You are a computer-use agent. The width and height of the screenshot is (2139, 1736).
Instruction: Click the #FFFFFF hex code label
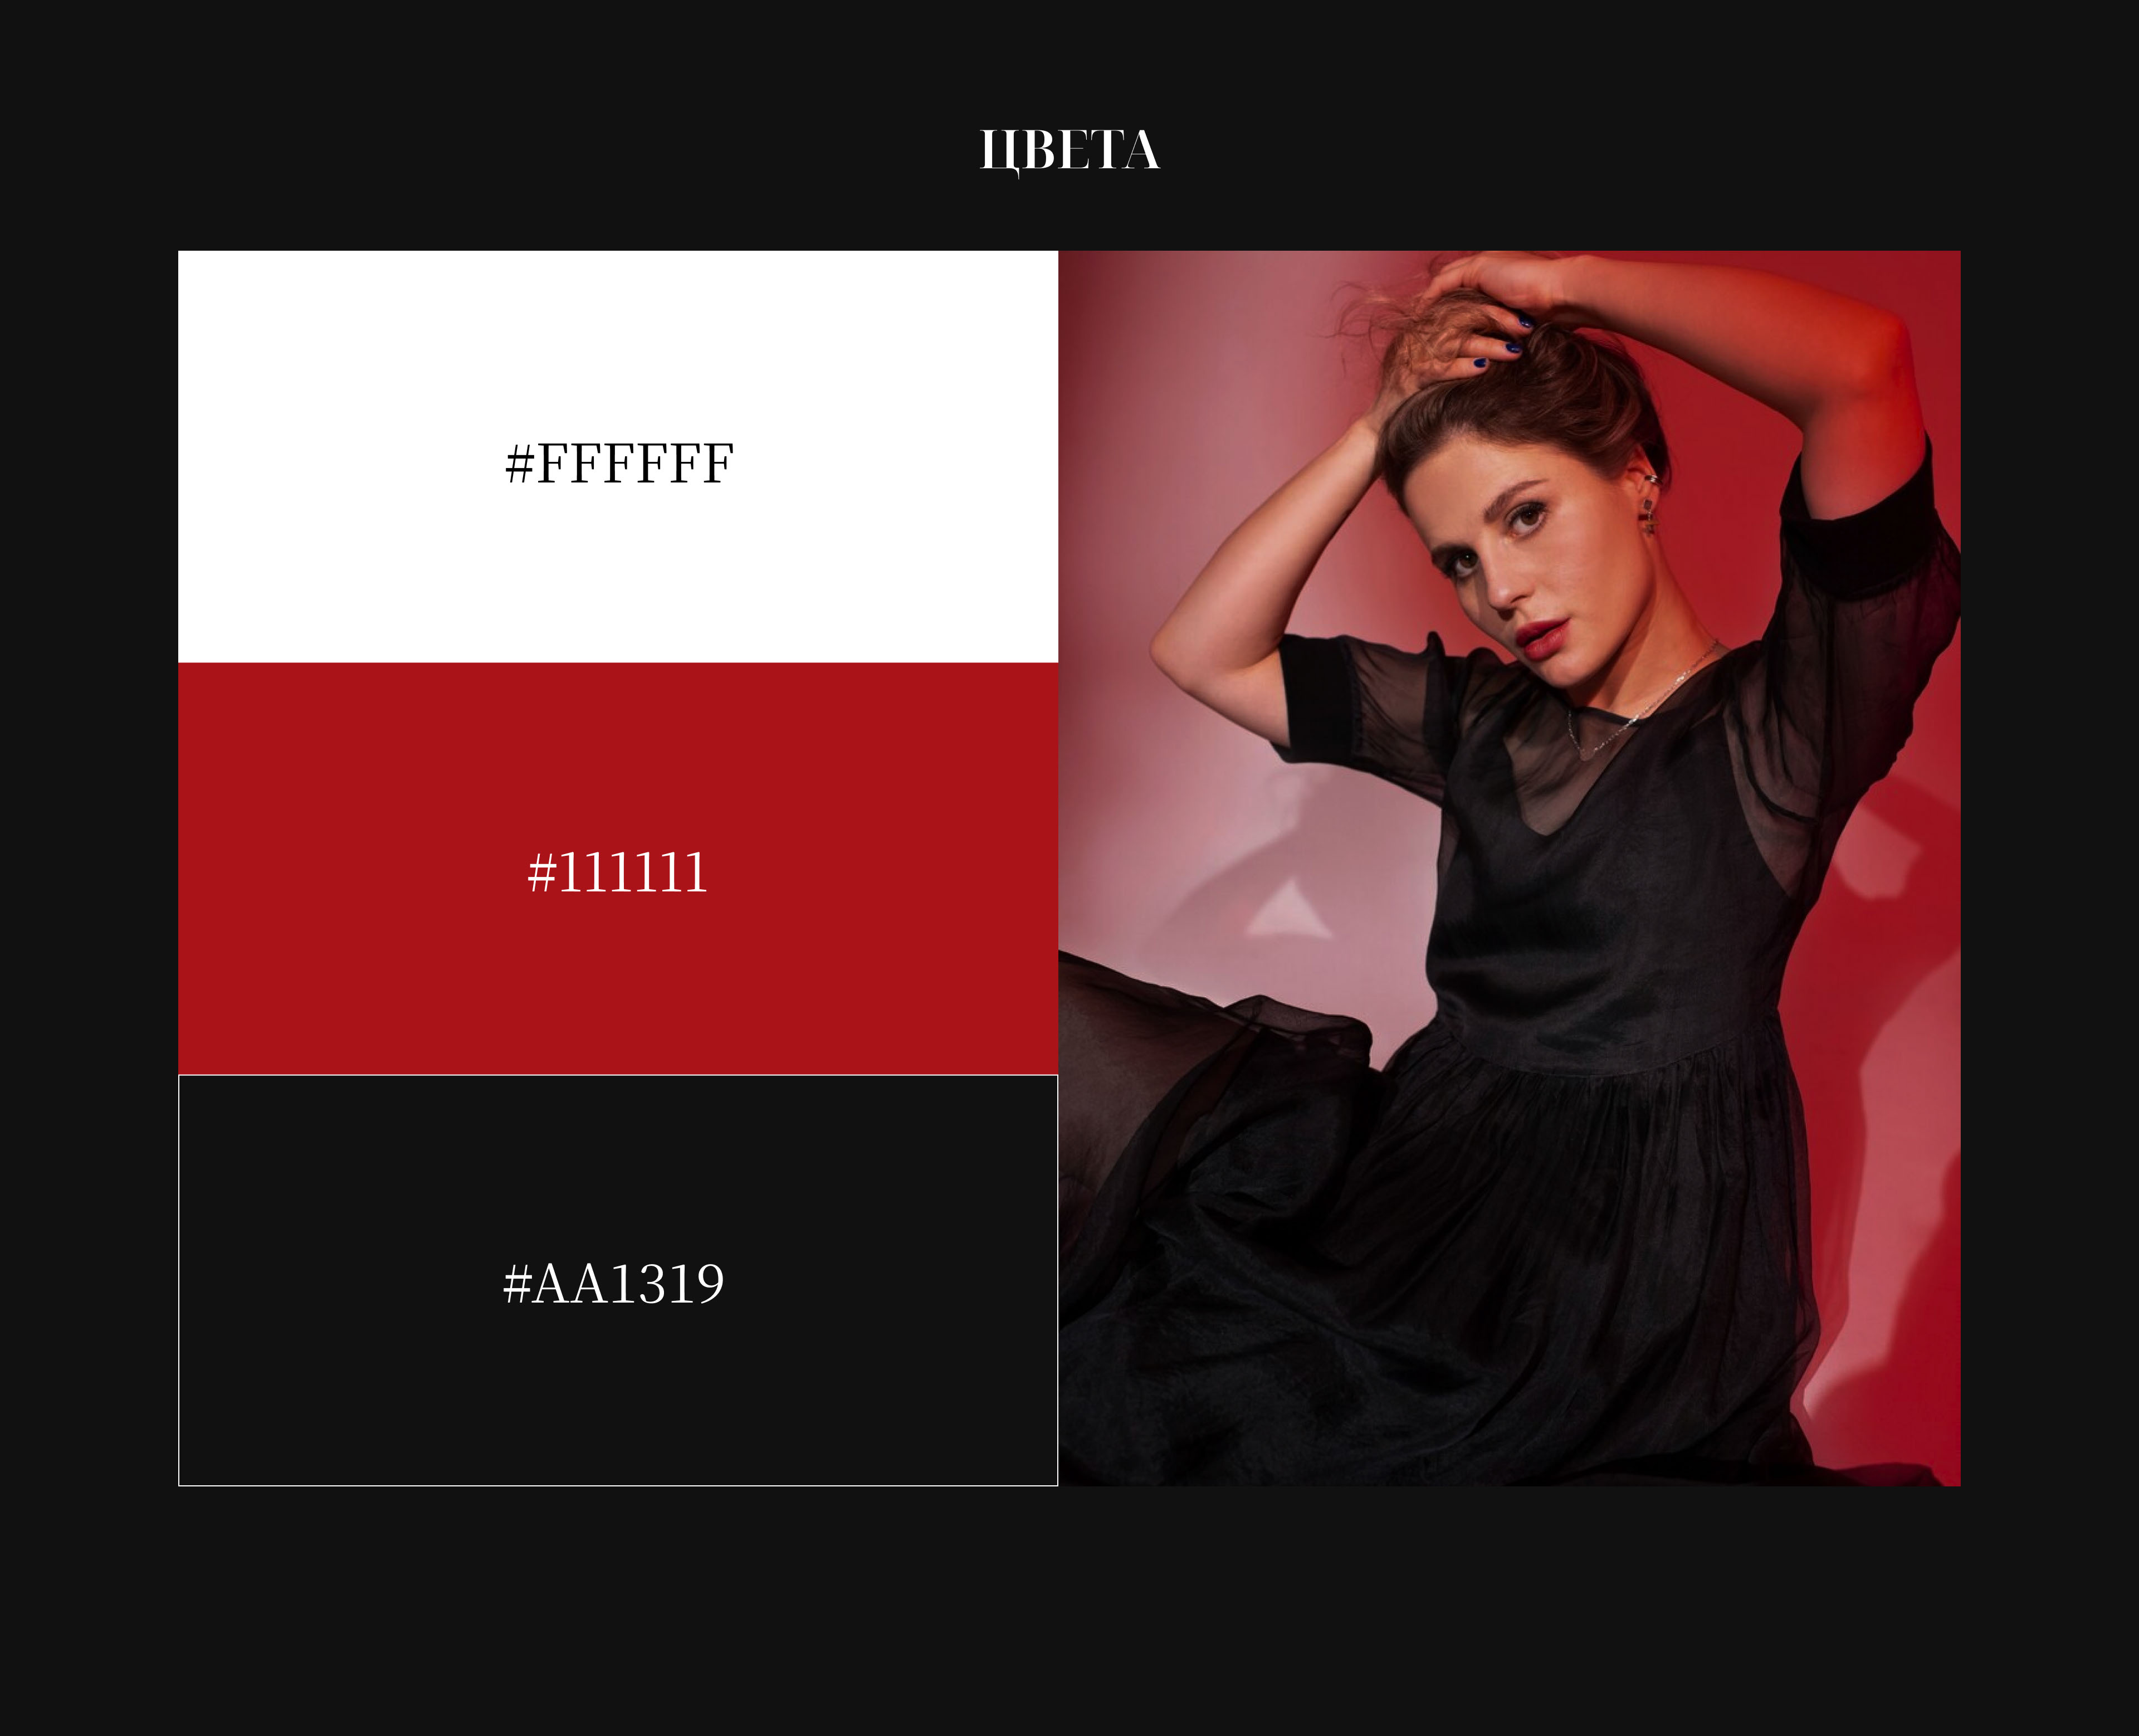619,464
